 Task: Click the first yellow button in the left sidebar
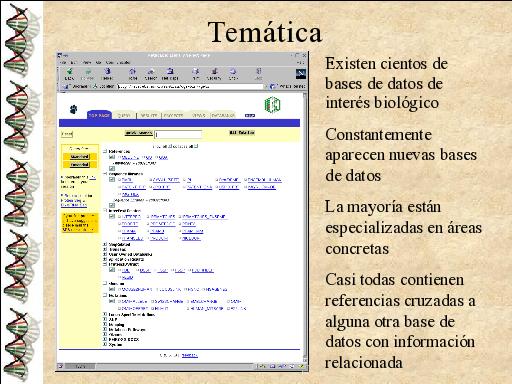pyautogui.click(x=80, y=157)
